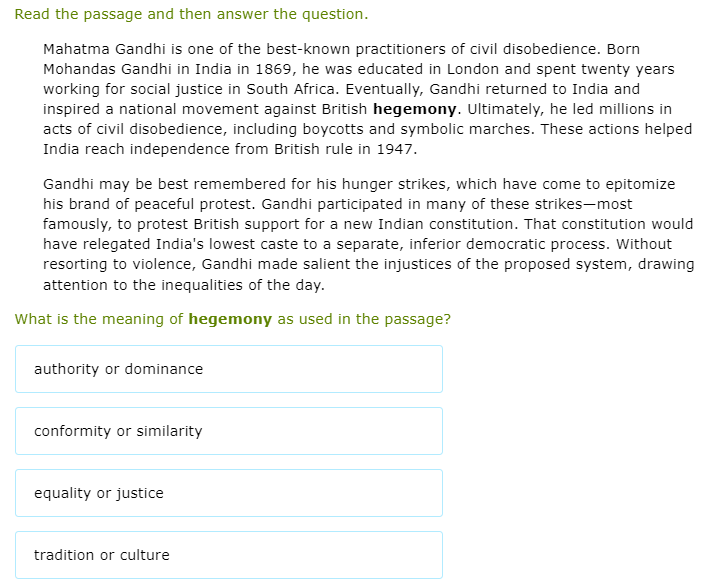This screenshot has height=583, width=711.
Task: Click the words 'symbolic marches' in the first paragraph
Action: [461, 129]
